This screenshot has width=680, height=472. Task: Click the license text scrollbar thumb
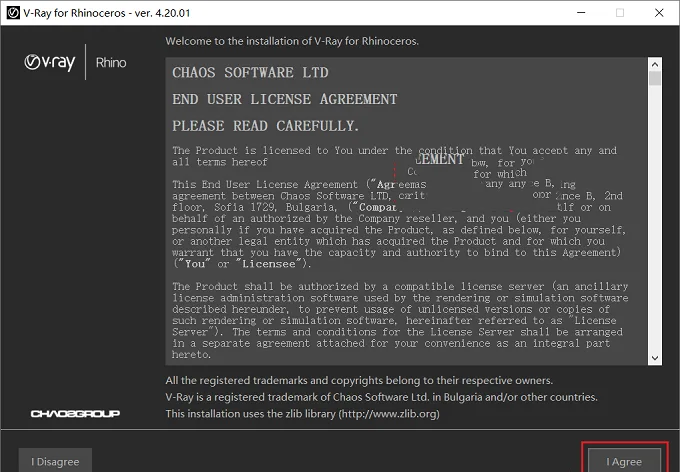point(655,79)
